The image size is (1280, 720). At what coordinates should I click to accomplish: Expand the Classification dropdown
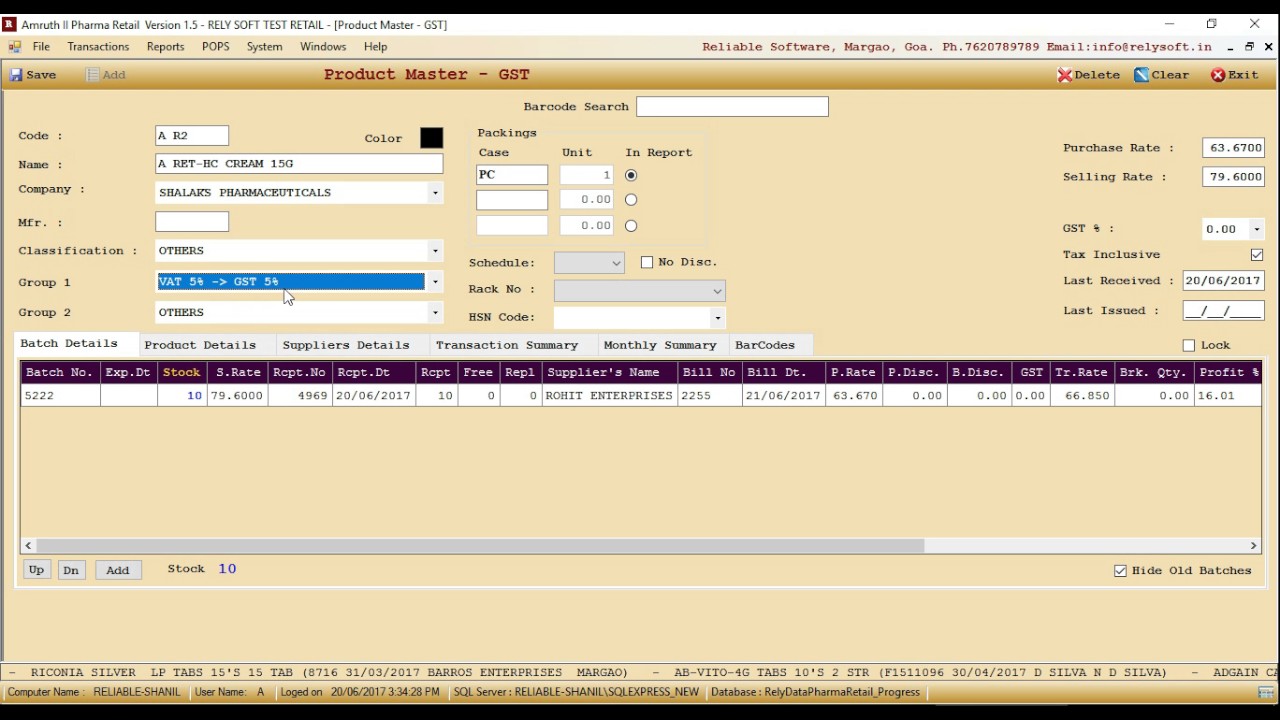pyautogui.click(x=435, y=251)
